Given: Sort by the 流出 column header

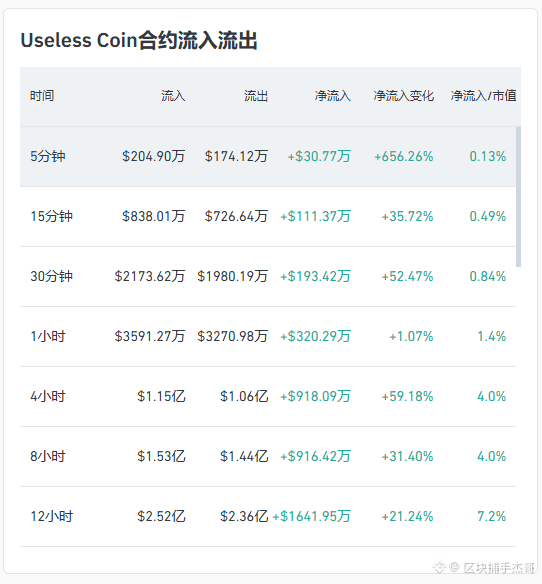Looking at the screenshot, I should tap(256, 96).
